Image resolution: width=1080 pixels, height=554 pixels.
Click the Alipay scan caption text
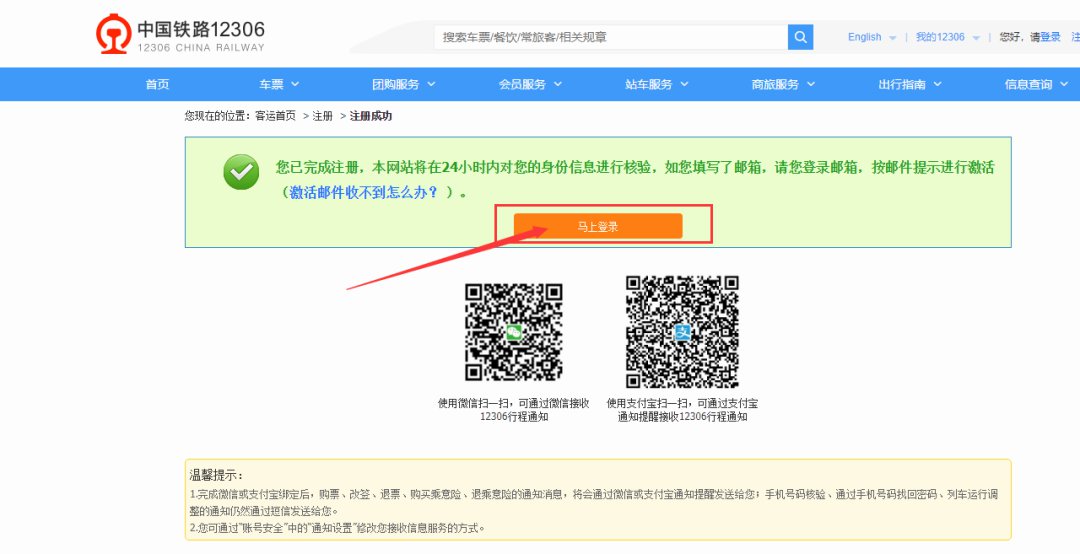point(682,410)
